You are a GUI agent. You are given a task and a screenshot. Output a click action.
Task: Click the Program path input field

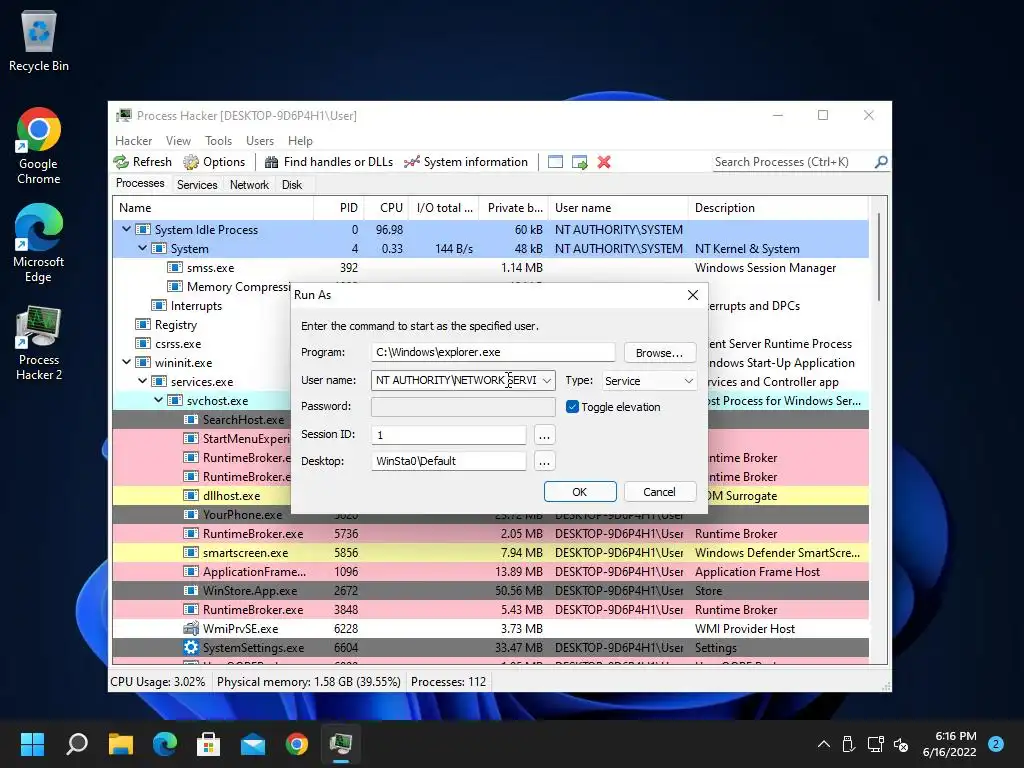[493, 352]
